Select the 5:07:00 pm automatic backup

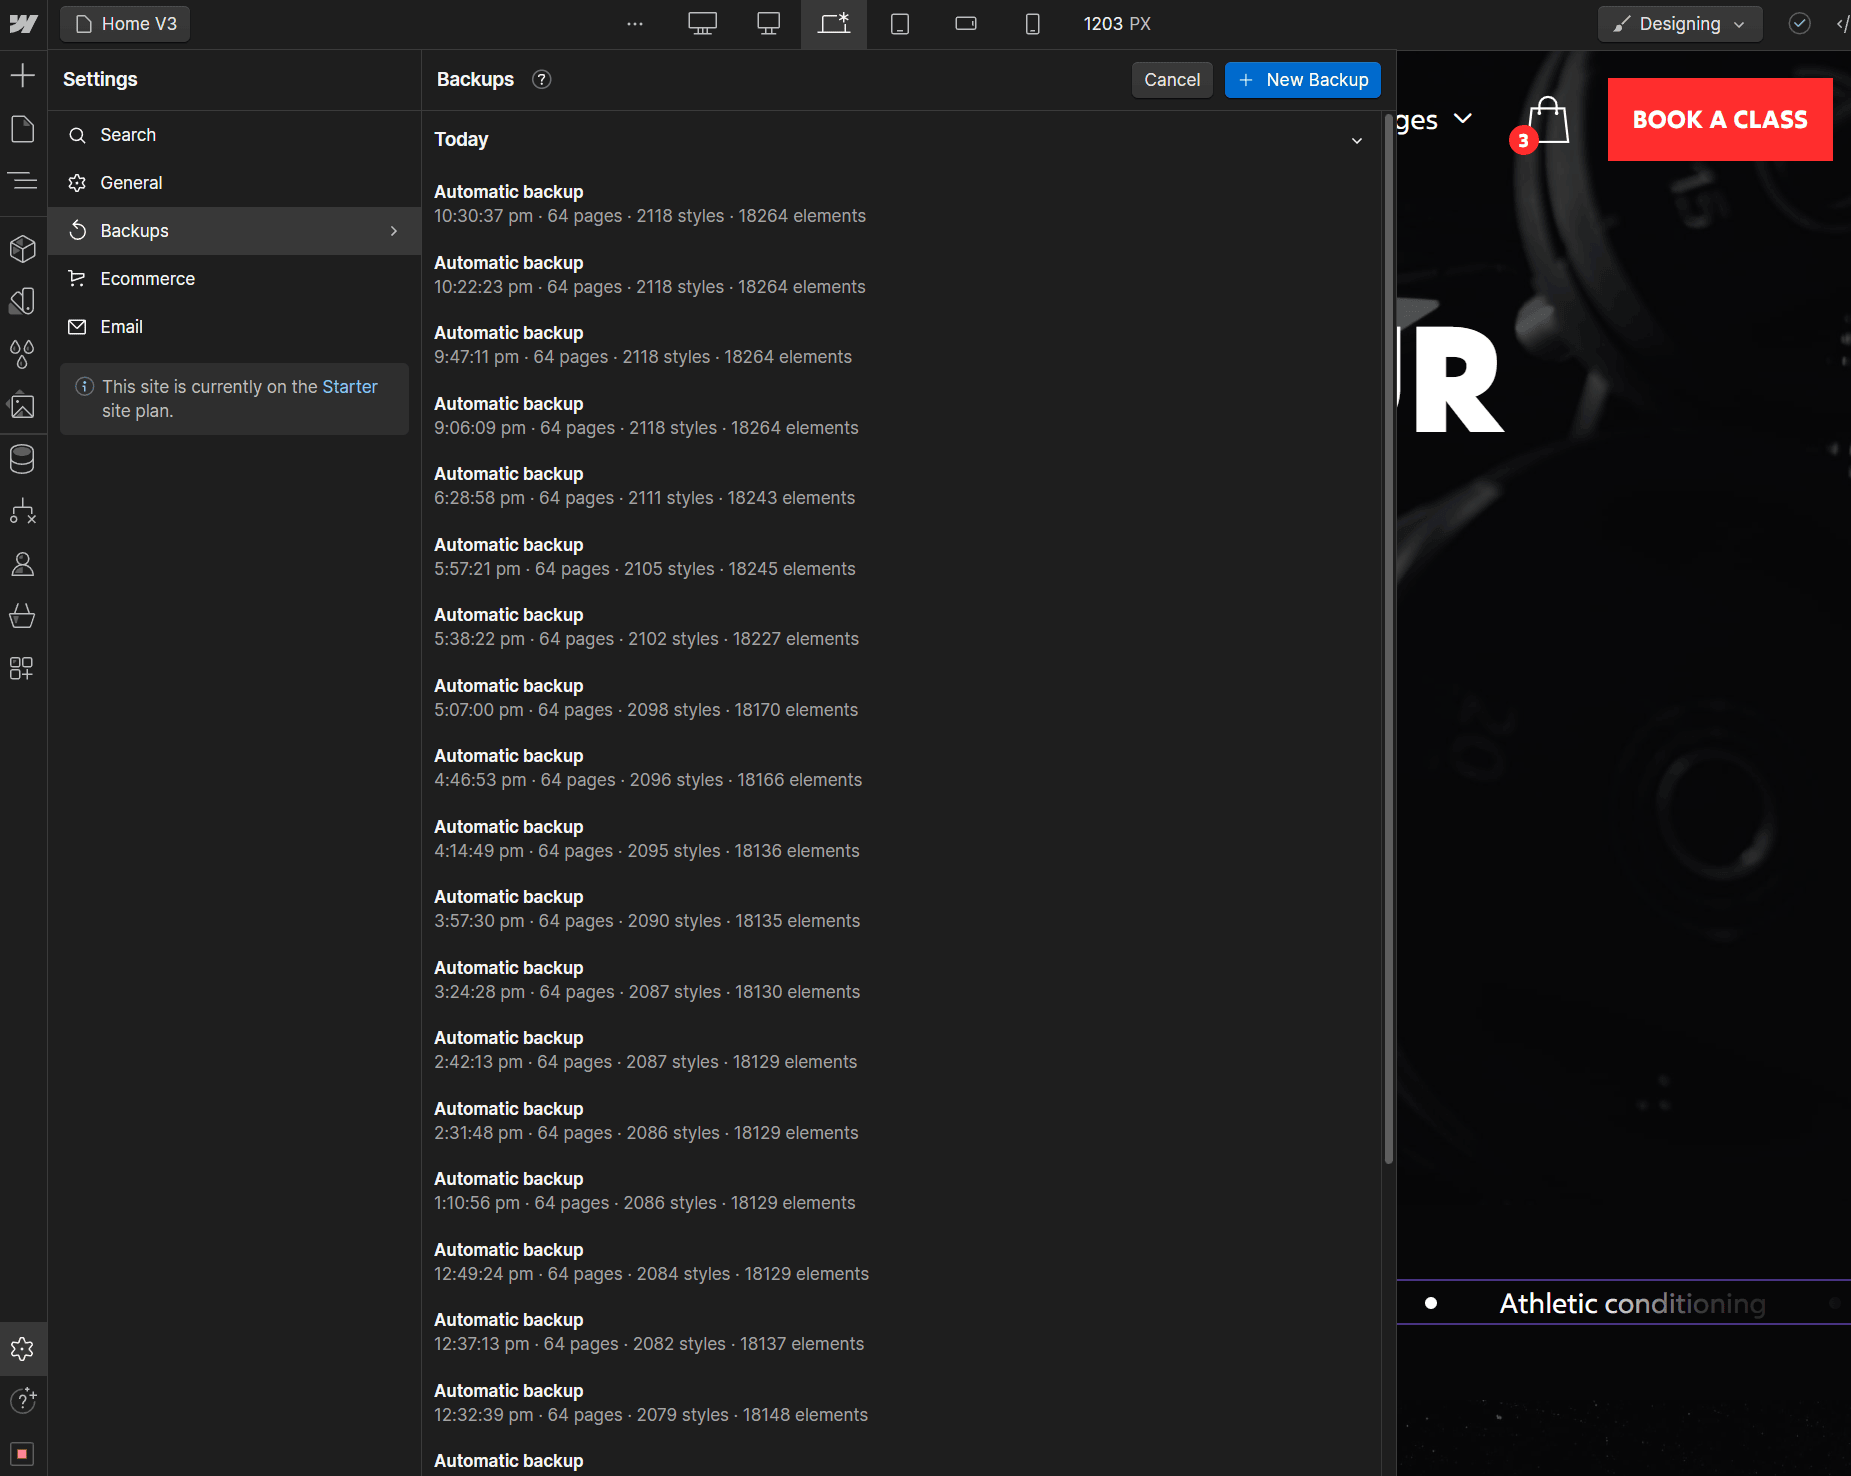[902, 698]
